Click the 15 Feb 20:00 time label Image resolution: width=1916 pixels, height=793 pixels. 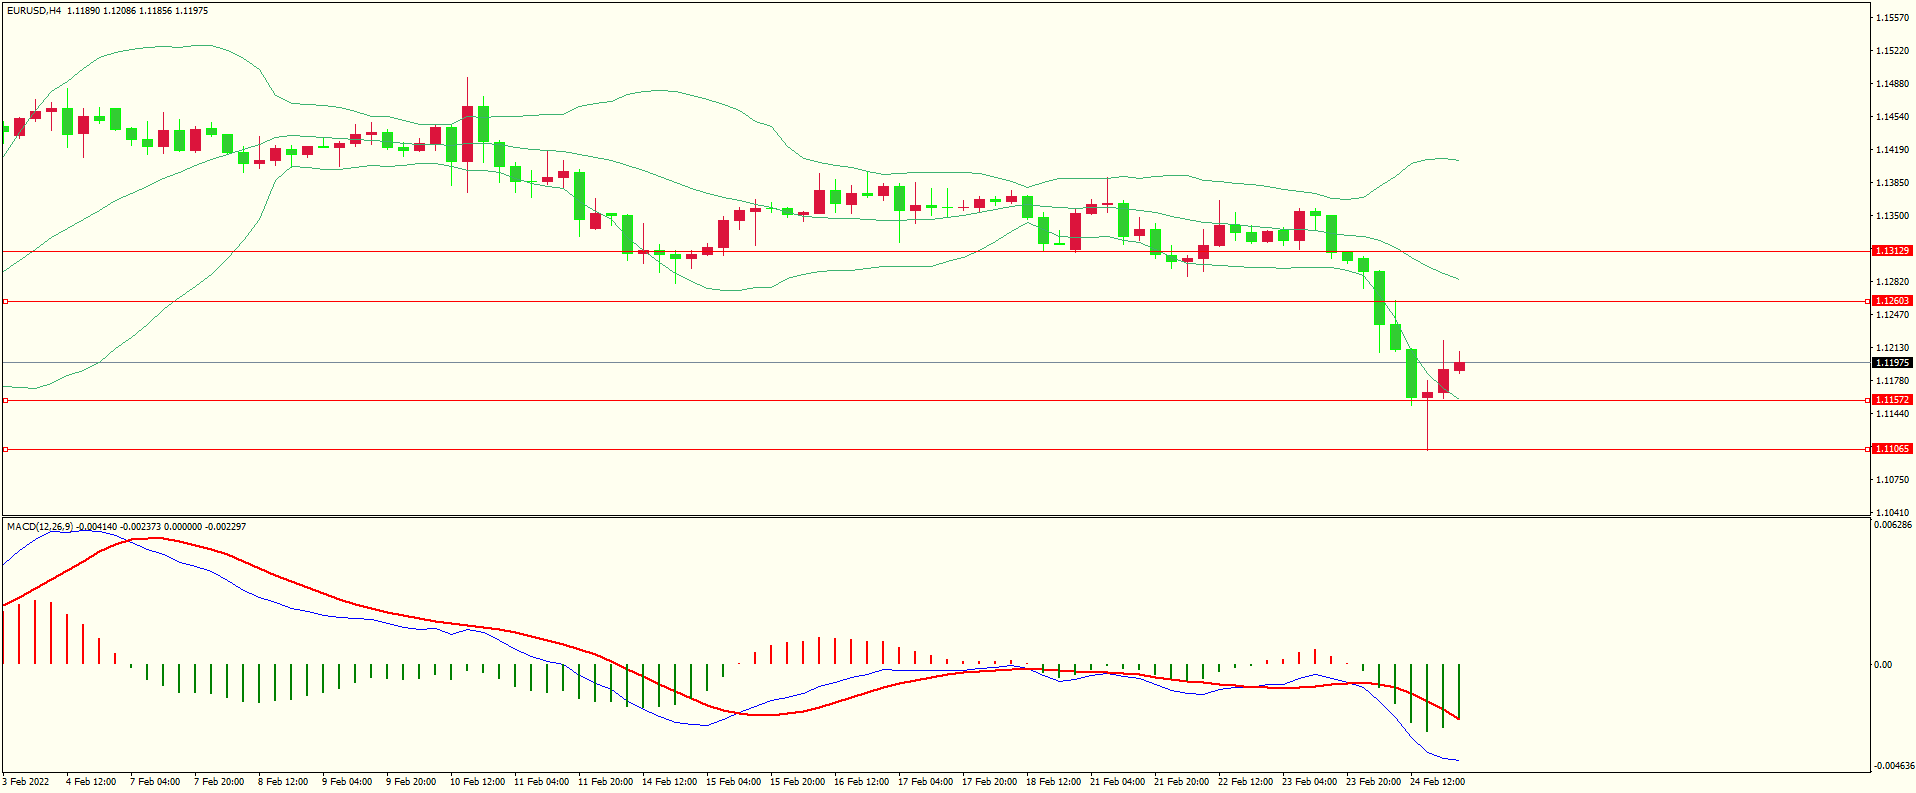[x=797, y=782]
